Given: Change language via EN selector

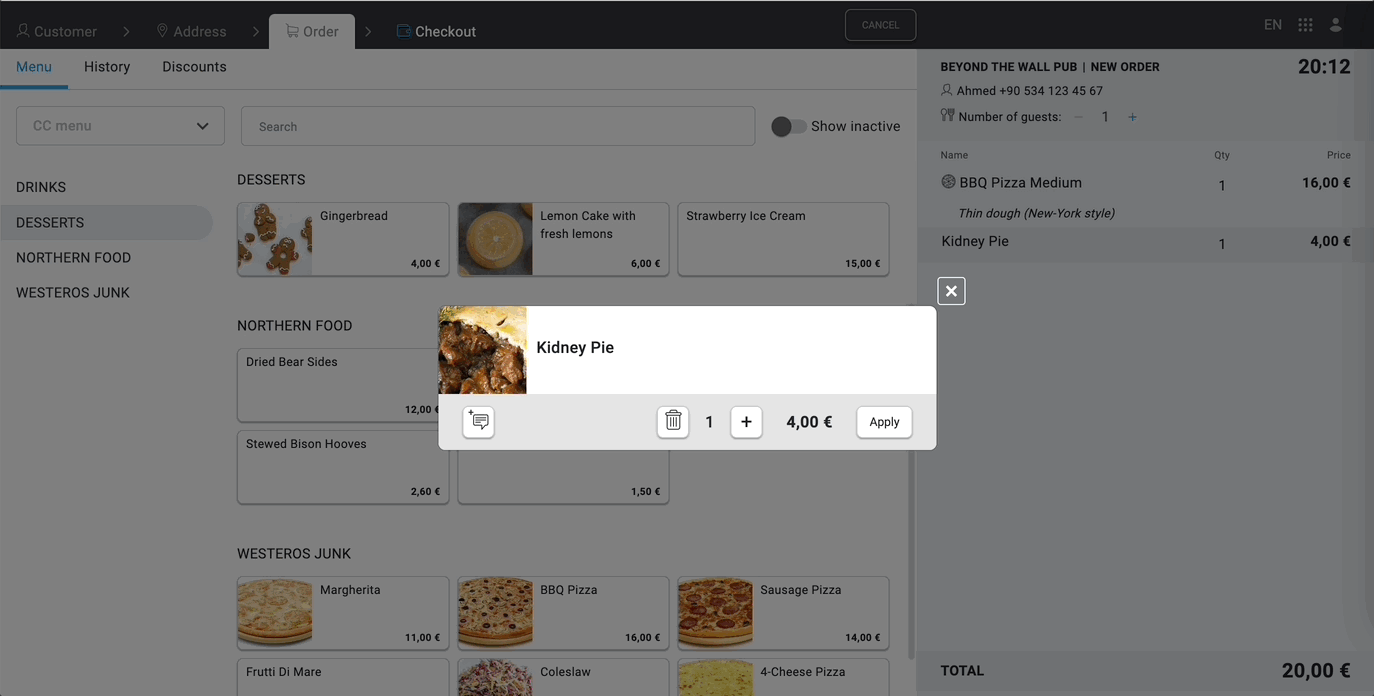Looking at the screenshot, I should [x=1272, y=25].
